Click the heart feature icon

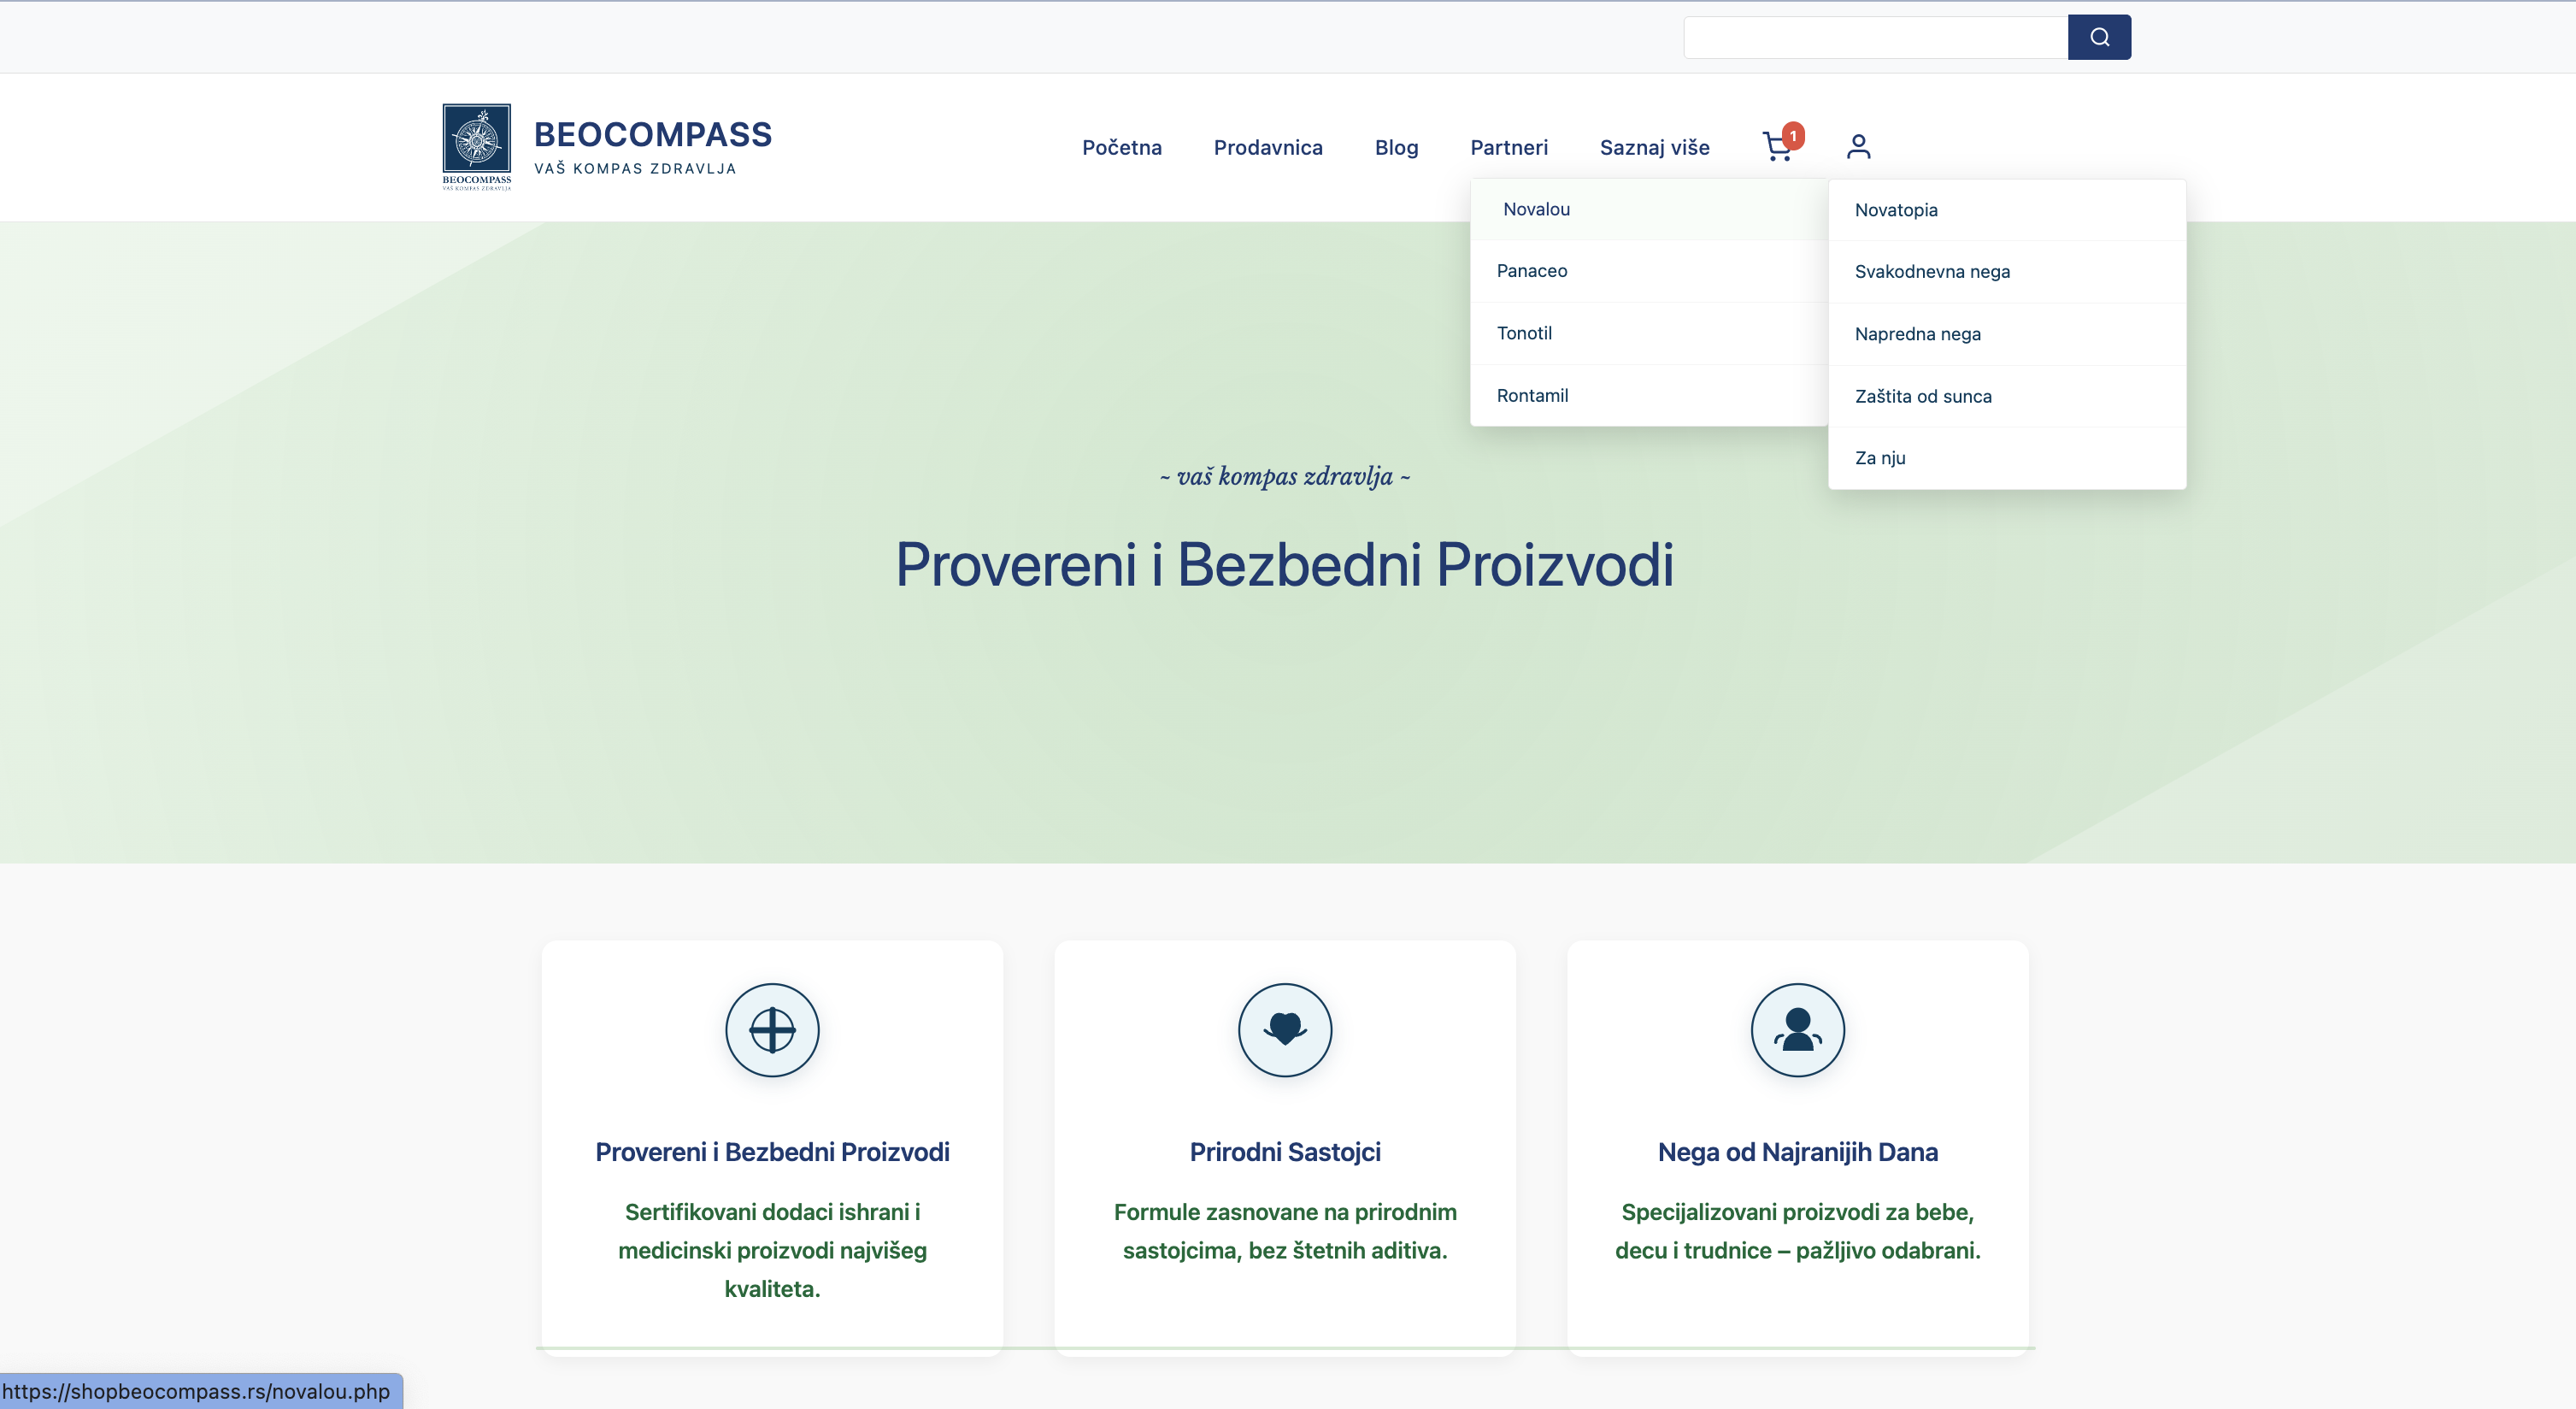tap(1285, 1030)
